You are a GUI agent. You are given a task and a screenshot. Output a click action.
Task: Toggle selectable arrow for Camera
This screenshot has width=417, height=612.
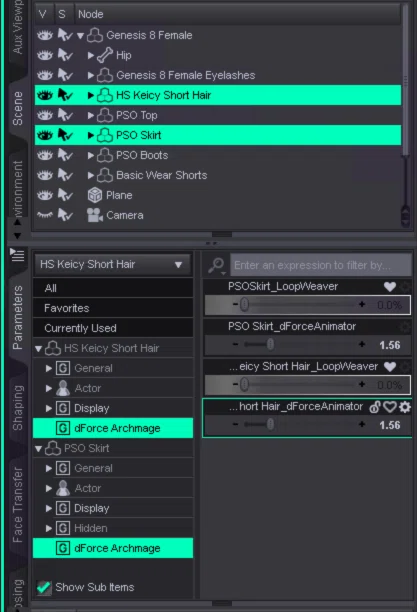coord(64,215)
